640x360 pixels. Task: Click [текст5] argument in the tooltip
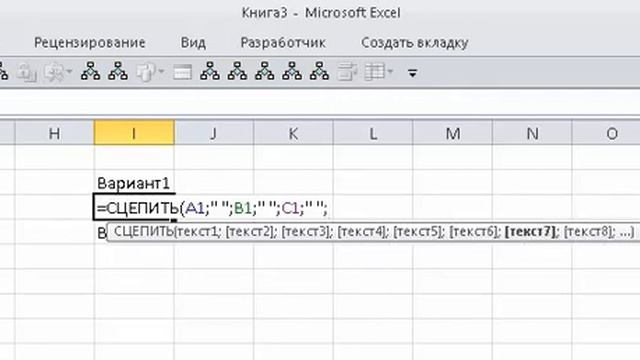pos(417,232)
